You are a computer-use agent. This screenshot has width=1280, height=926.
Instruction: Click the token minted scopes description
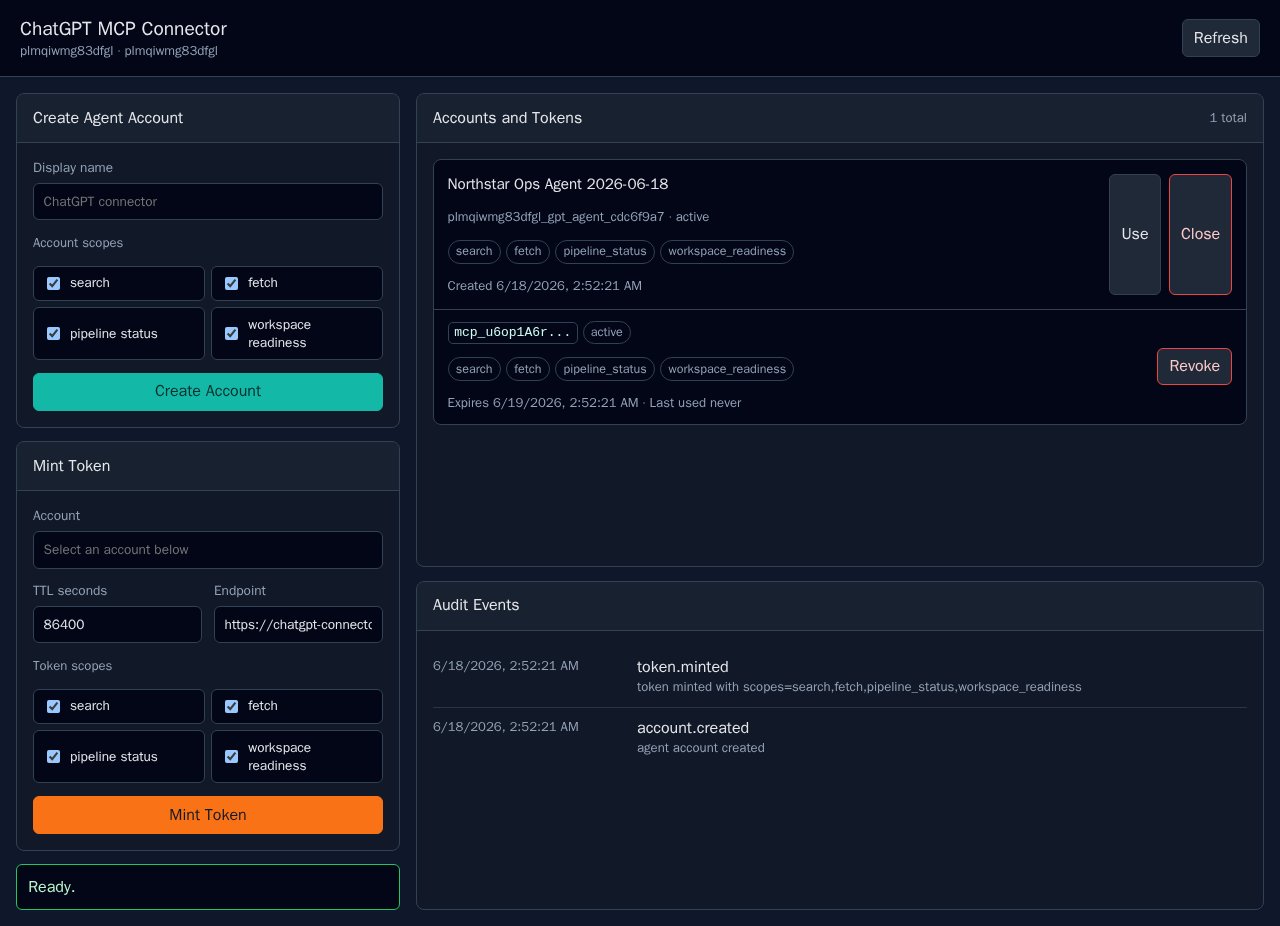click(x=859, y=687)
